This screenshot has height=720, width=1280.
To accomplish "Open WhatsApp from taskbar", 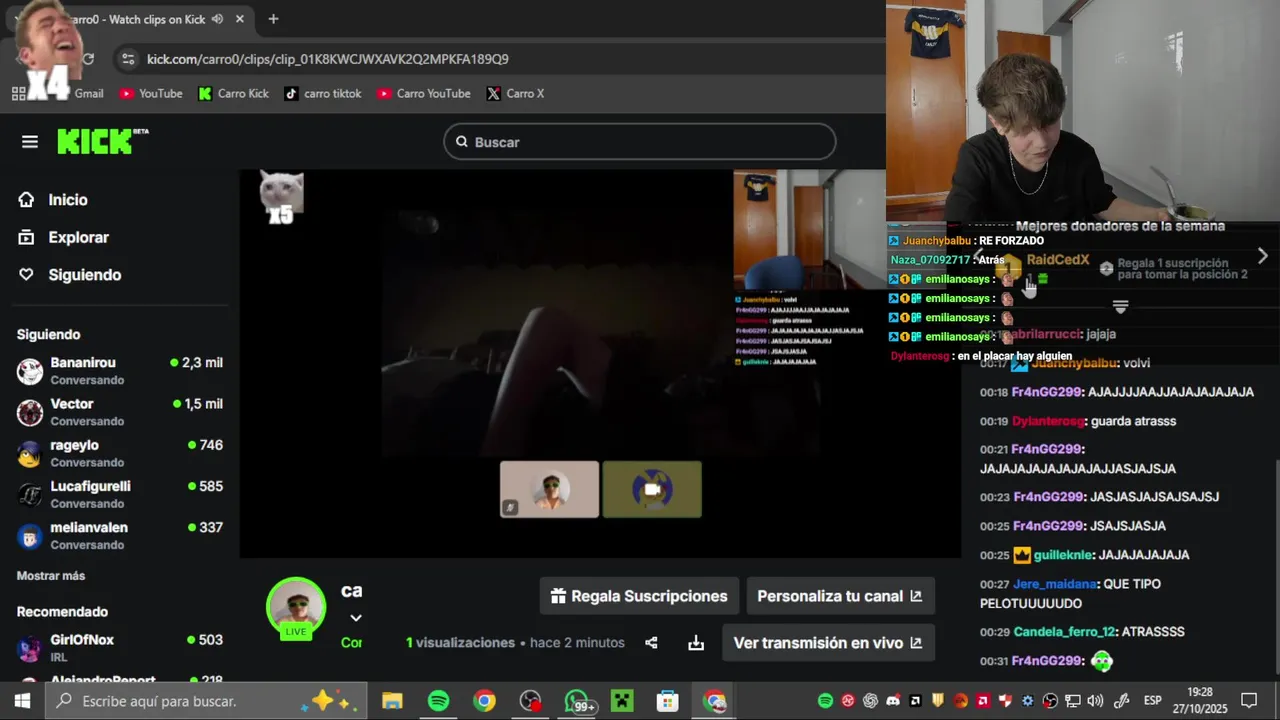I will (x=577, y=701).
